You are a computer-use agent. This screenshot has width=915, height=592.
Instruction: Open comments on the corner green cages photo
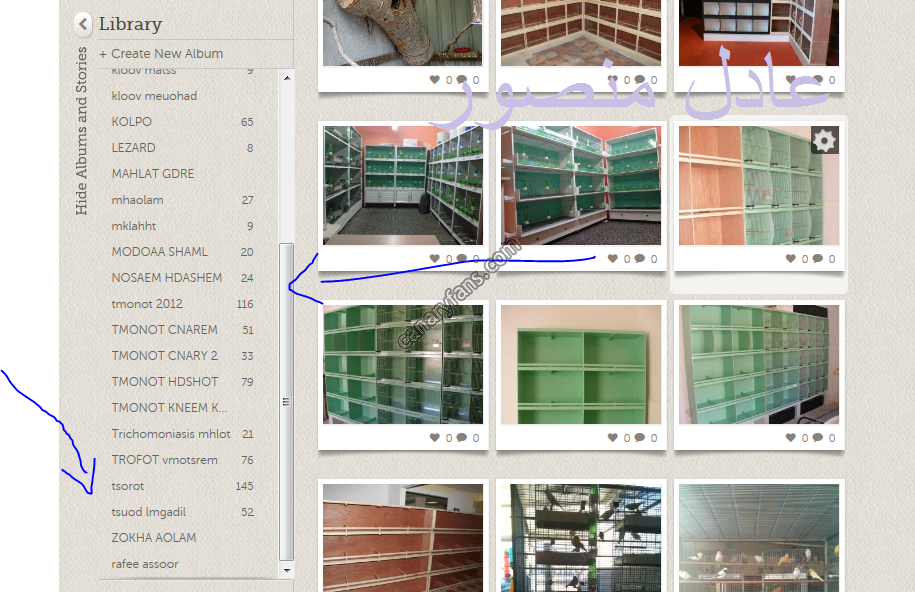click(640, 258)
